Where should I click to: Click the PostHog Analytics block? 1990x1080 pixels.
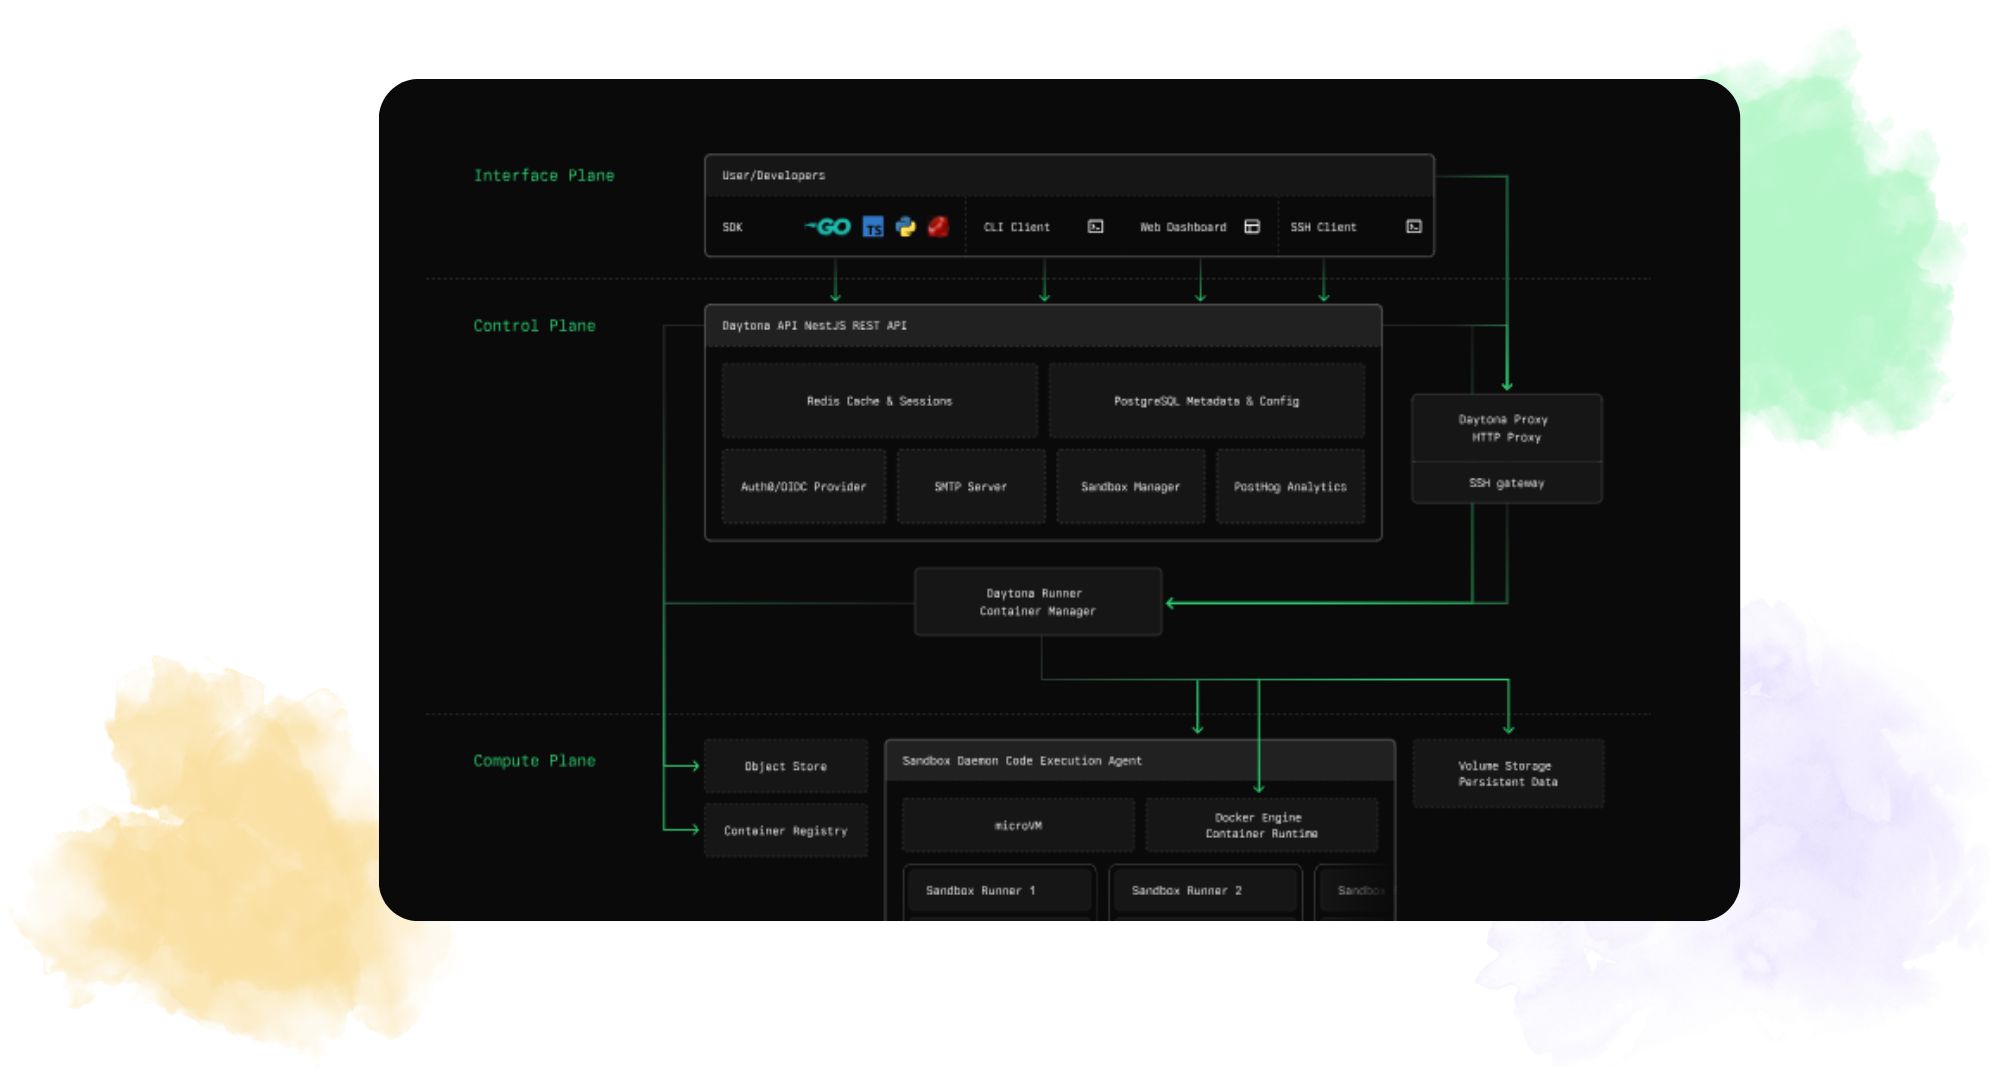pyautogui.click(x=1289, y=487)
